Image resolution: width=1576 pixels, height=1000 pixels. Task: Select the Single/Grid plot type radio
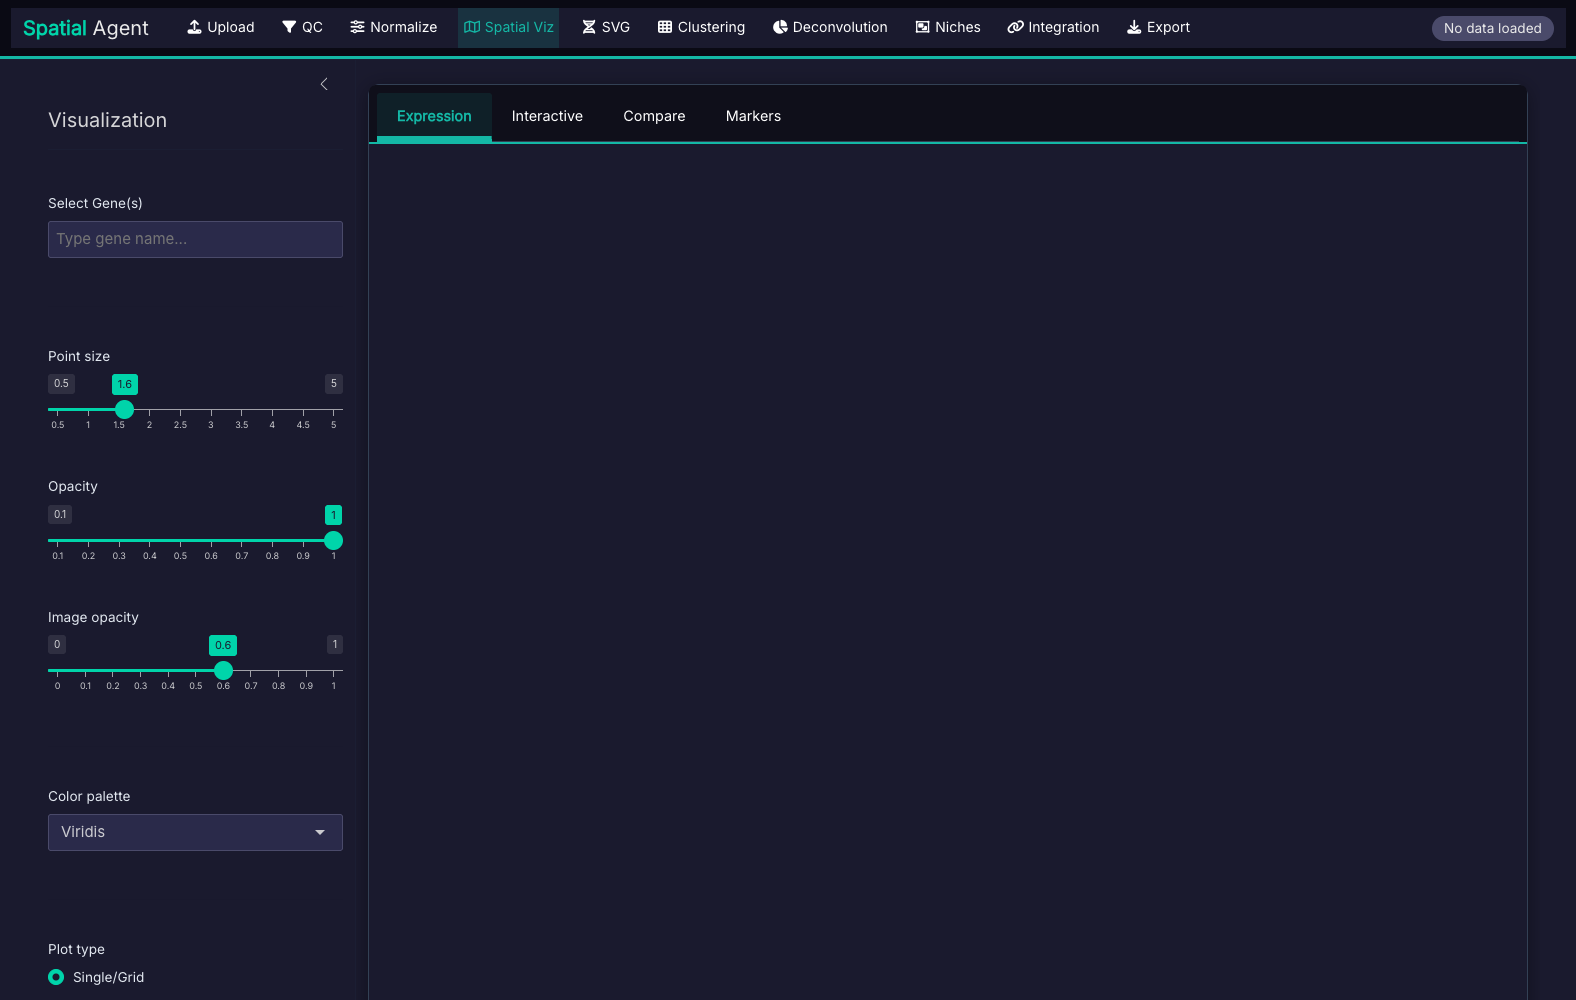coord(57,977)
